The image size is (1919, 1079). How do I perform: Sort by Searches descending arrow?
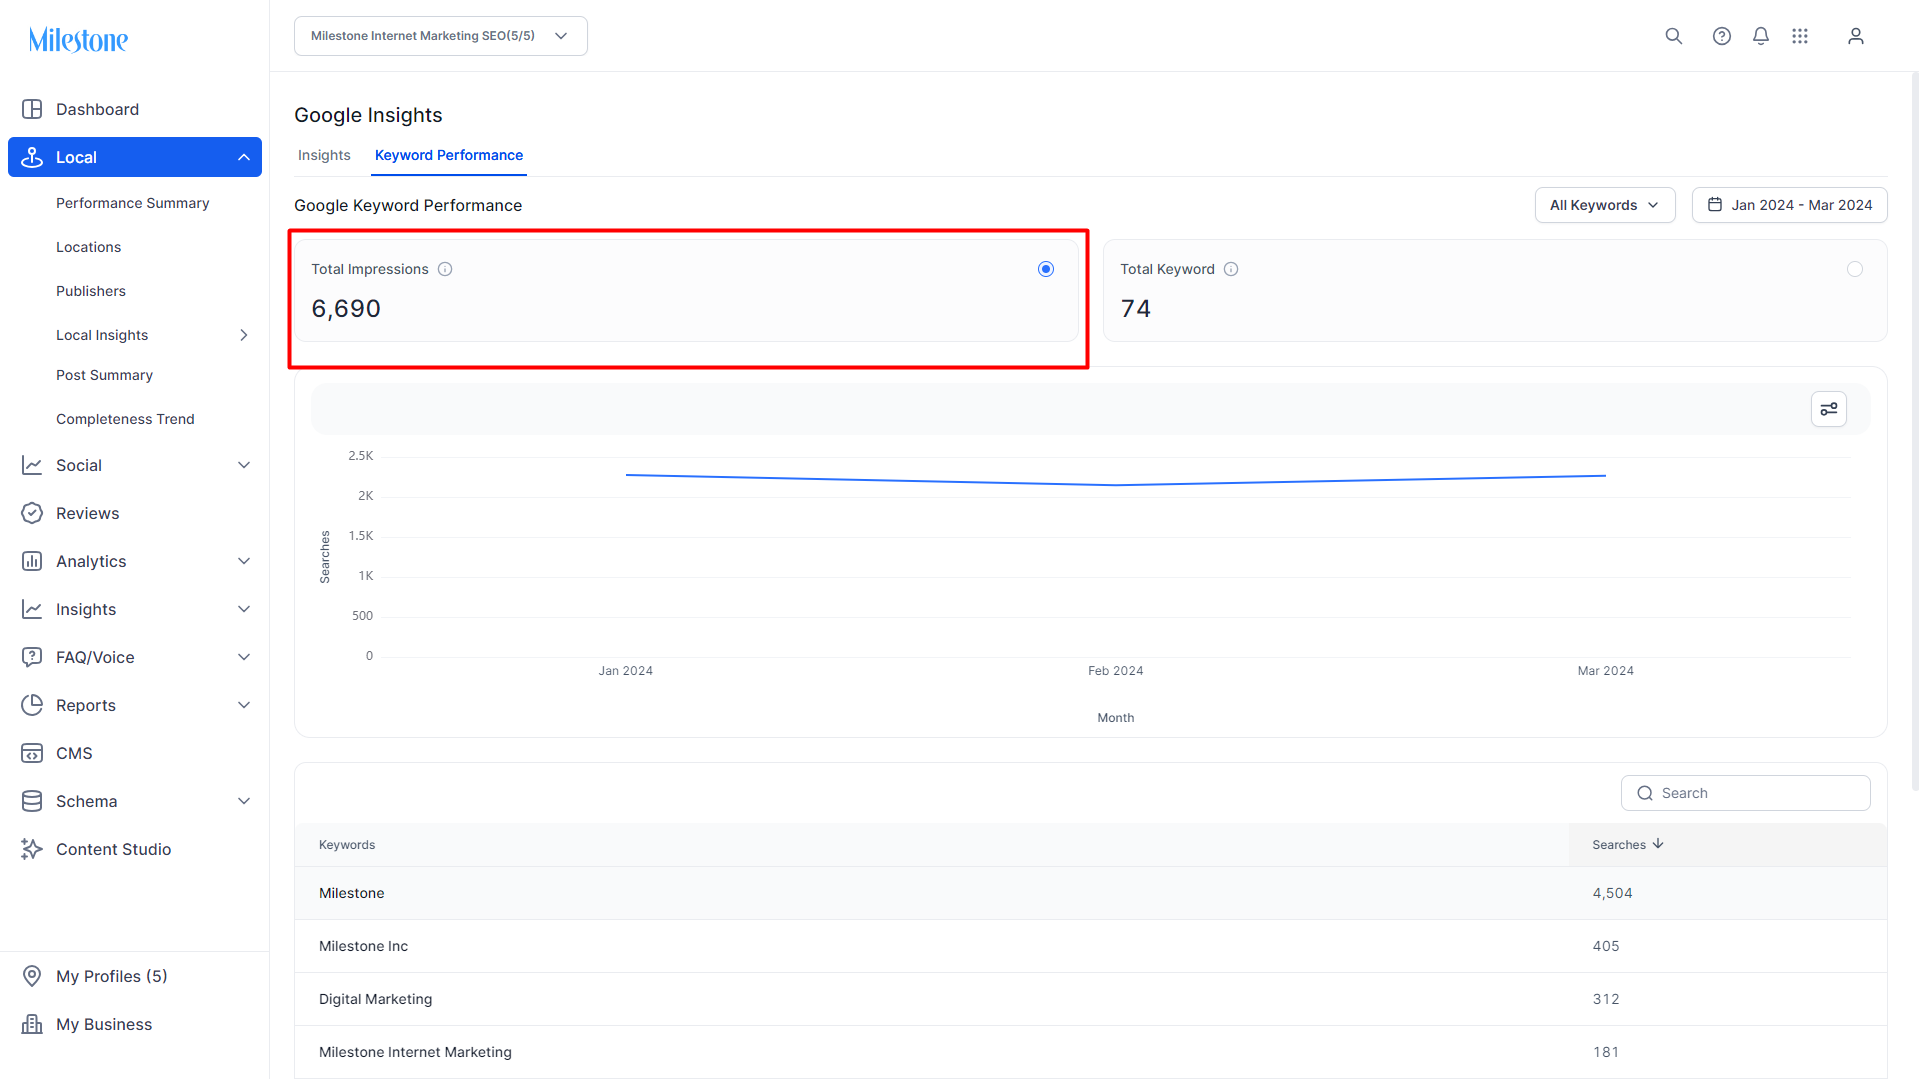pyautogui.click(x=1658, y=844)
